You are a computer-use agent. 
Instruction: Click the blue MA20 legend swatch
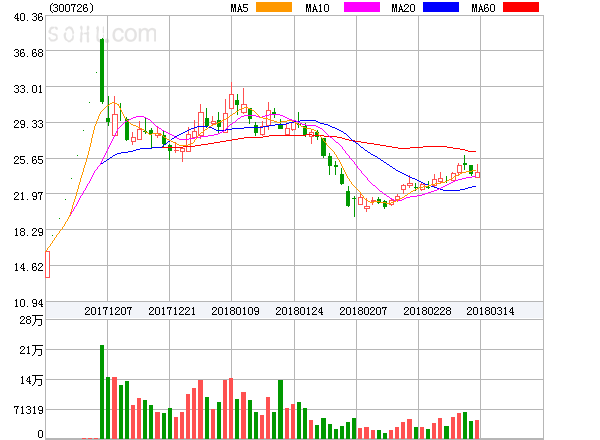click(441, 7)
